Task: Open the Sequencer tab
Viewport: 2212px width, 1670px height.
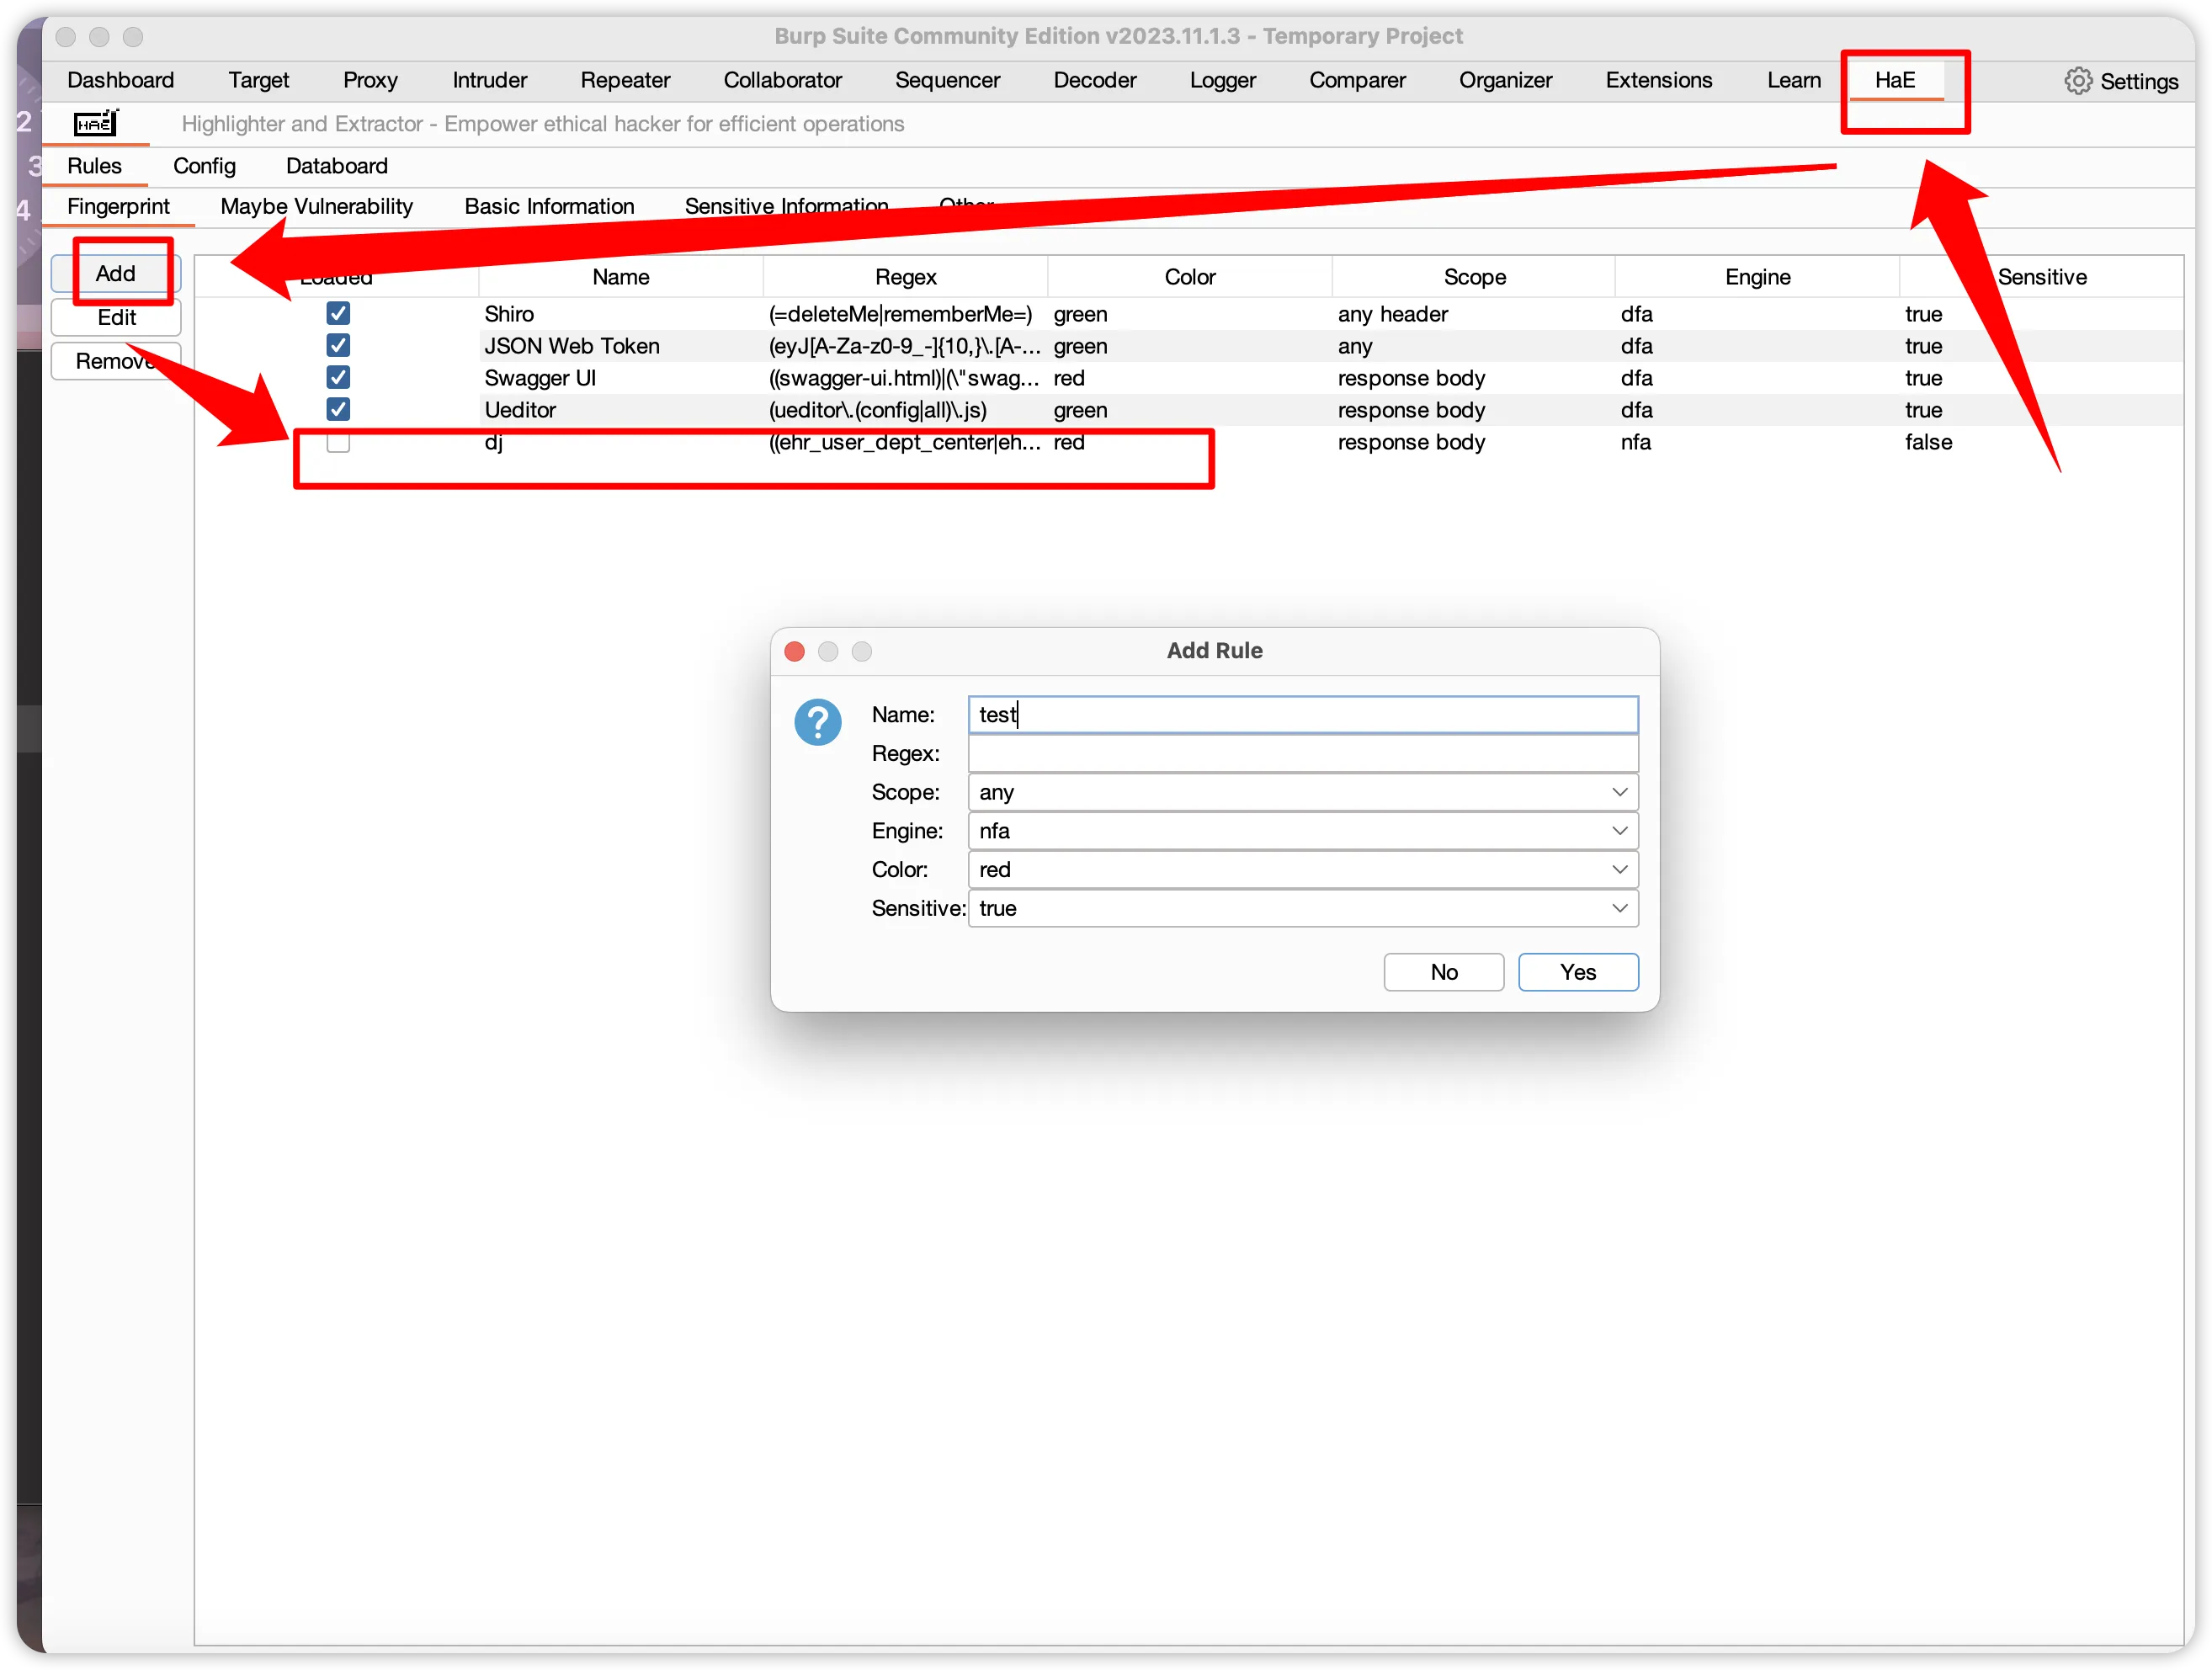Action: point(947,80)
